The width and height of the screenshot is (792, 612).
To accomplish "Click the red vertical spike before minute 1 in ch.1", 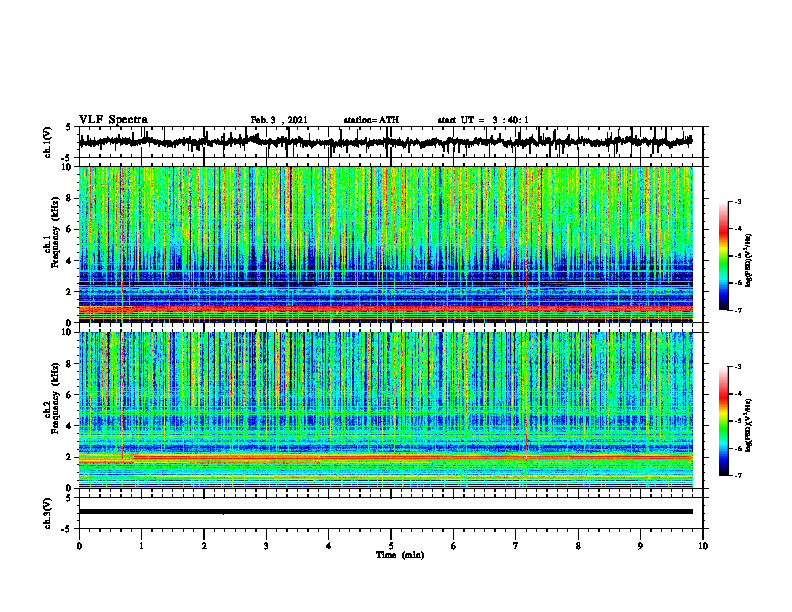I will pos(122,230).
